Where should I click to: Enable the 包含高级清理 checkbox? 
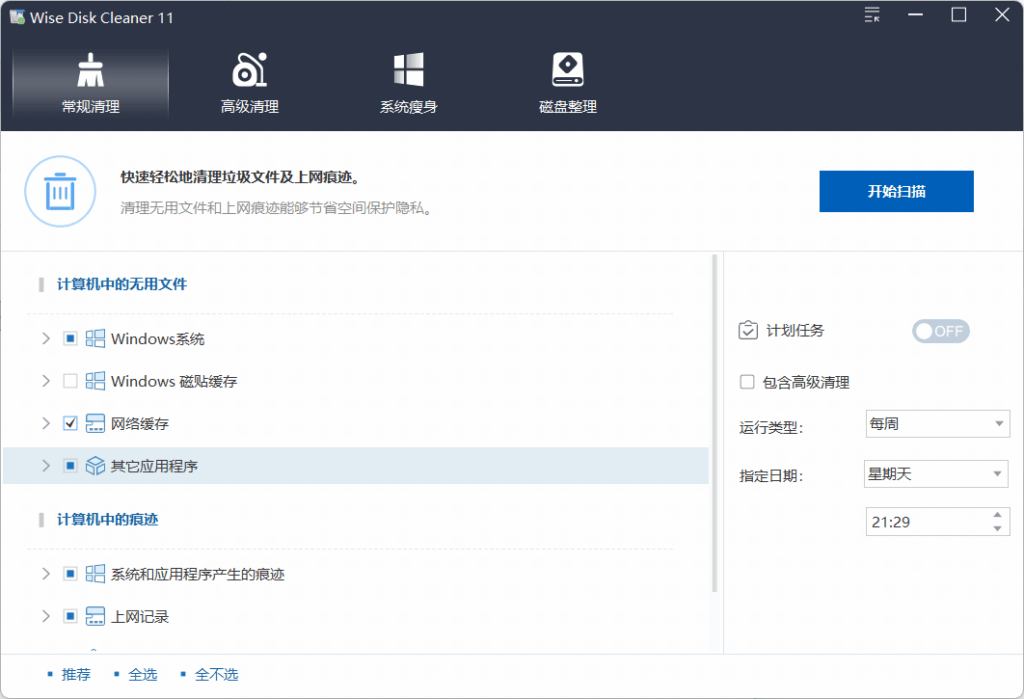click(x=746, y=382)
